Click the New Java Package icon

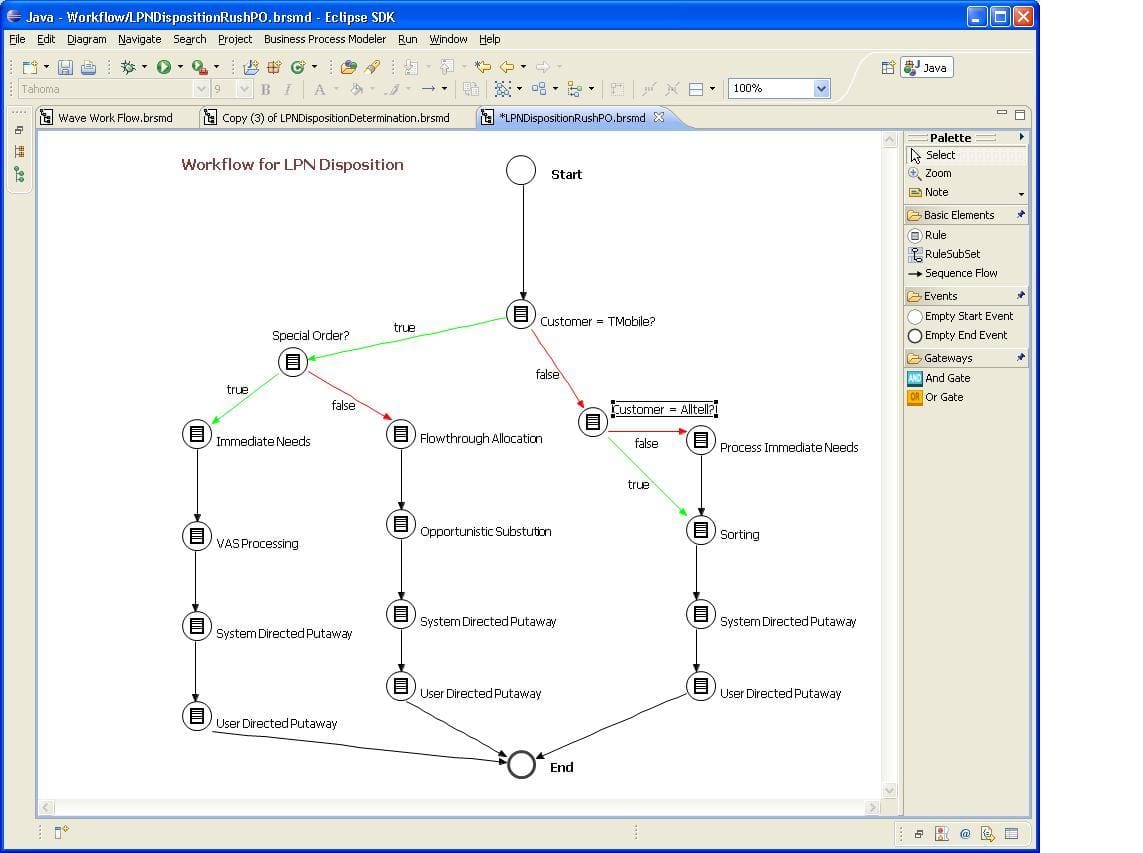pos(274,68)
